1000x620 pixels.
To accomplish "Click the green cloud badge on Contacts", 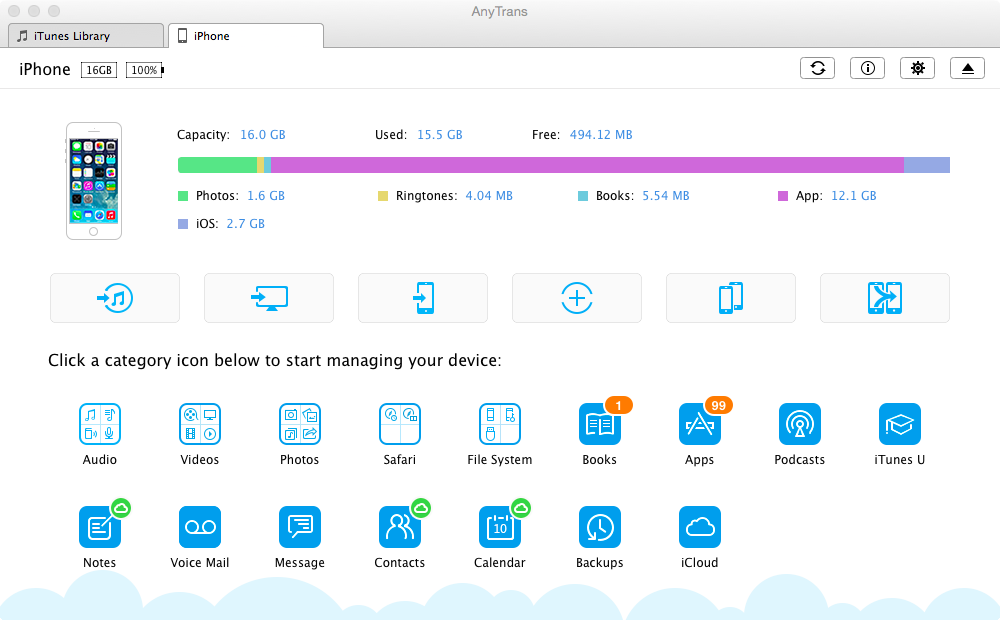I will pos(421,508).
